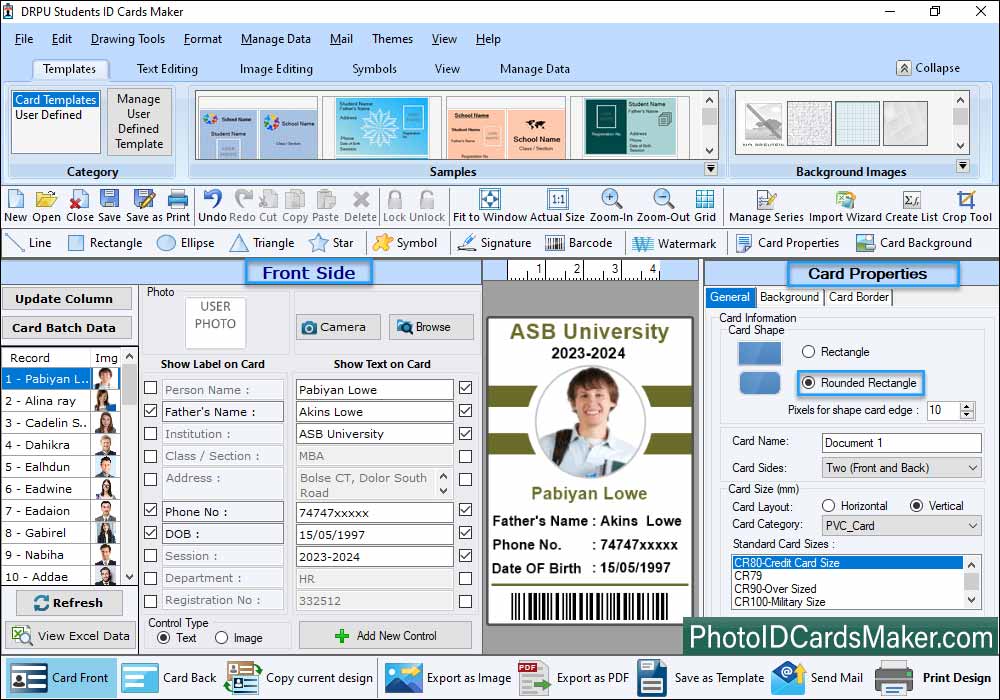Expand the Background Images dropdown arrow
The image size is (1000, 700).
963,166
